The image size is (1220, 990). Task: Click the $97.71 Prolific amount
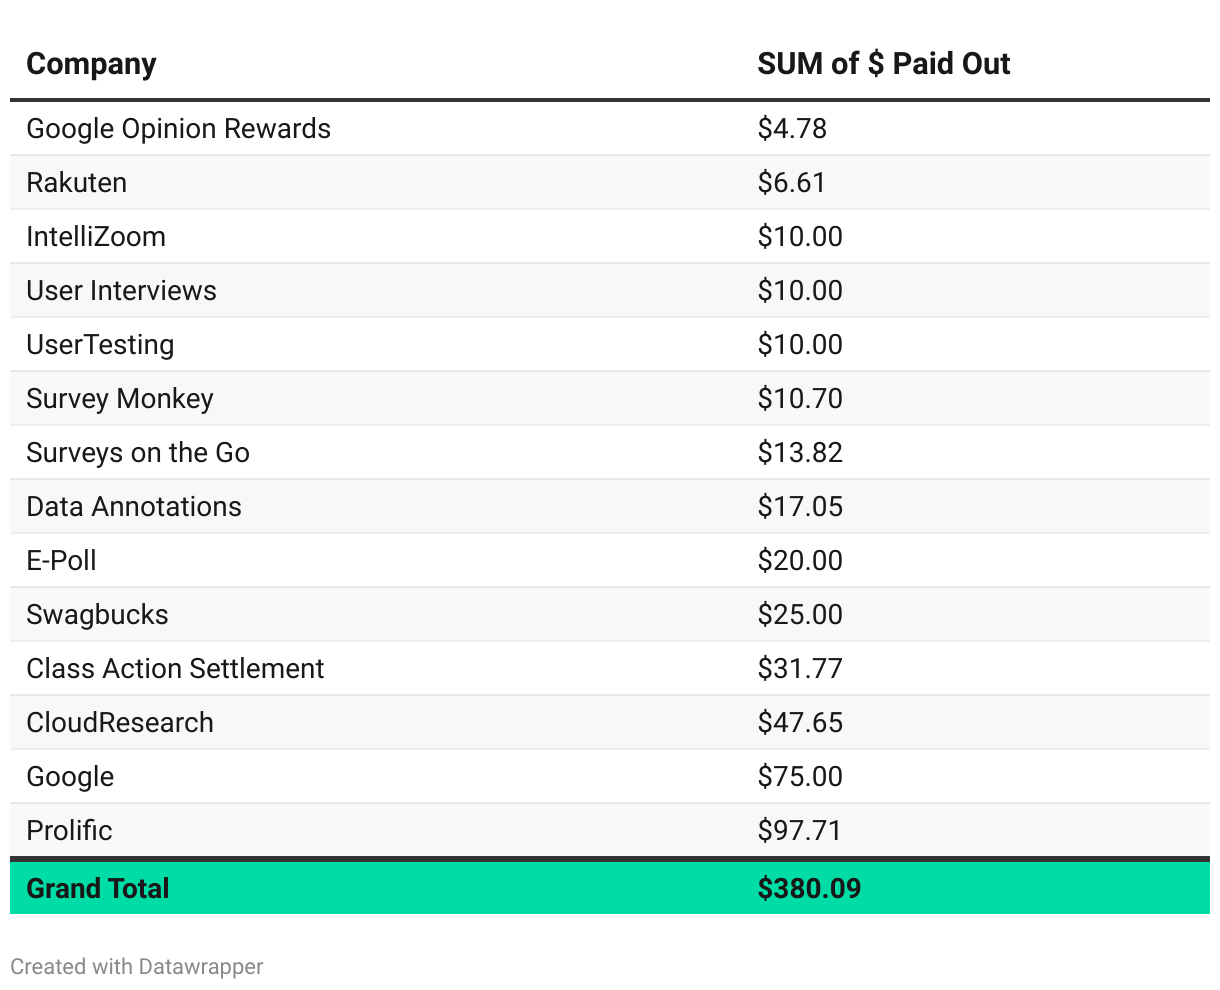[799, 831]
